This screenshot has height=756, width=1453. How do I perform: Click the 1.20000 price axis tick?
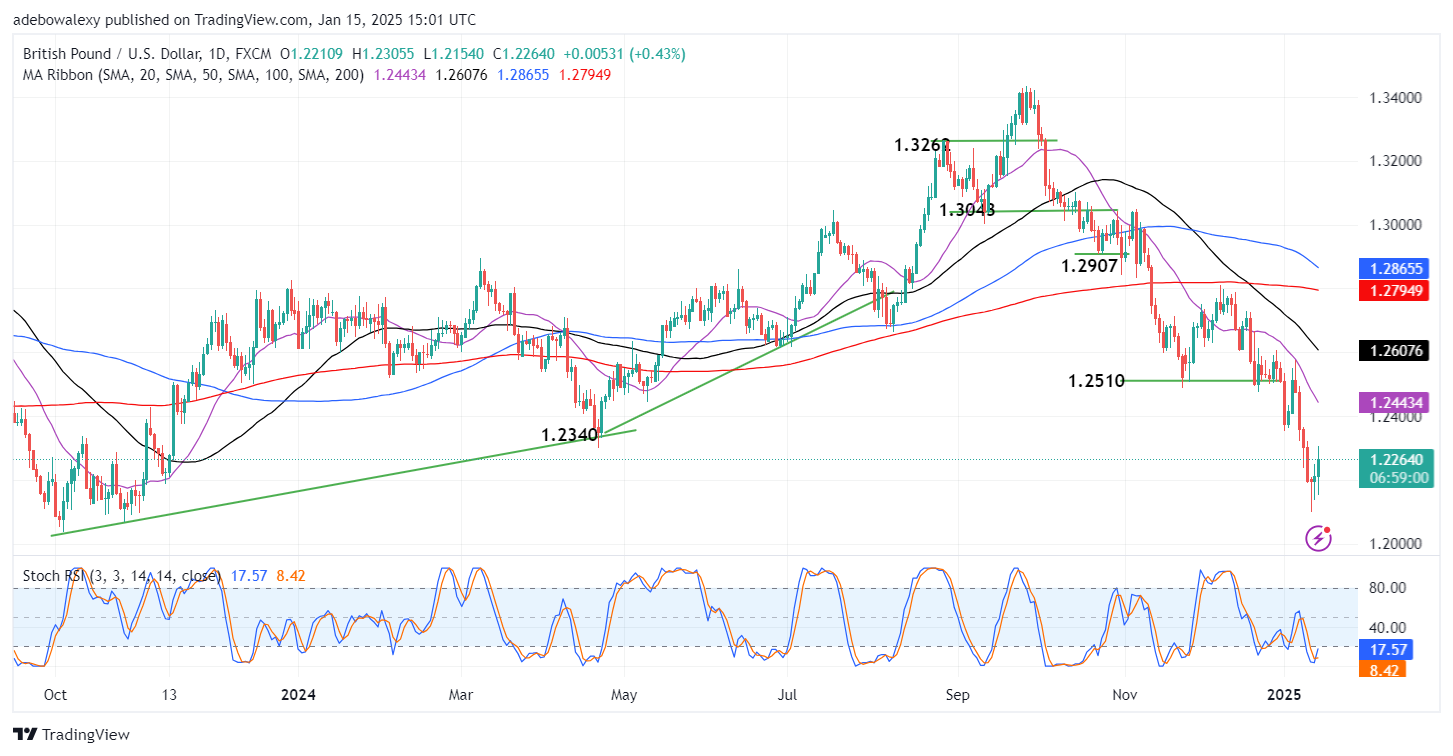[1394, 544]
